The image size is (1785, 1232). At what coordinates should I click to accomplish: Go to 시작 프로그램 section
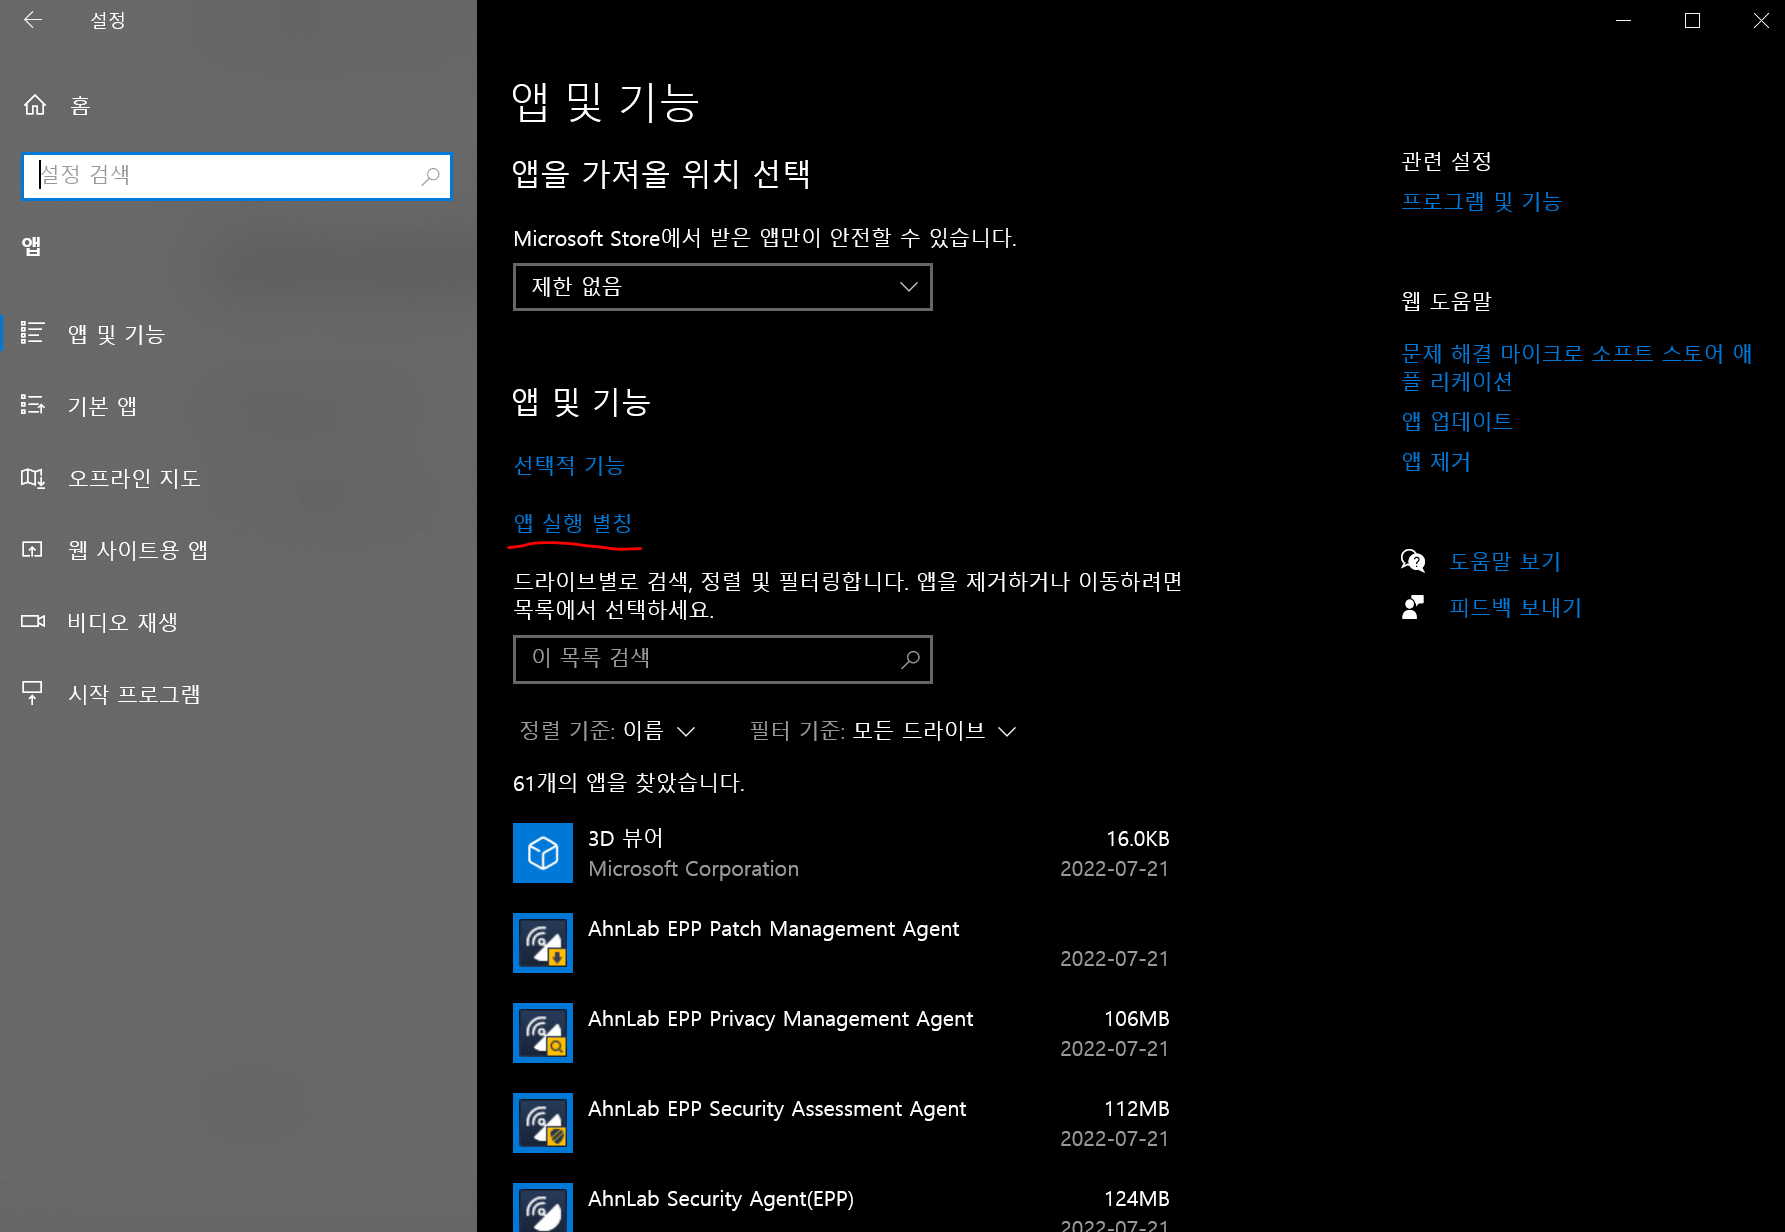coord(134,694)
